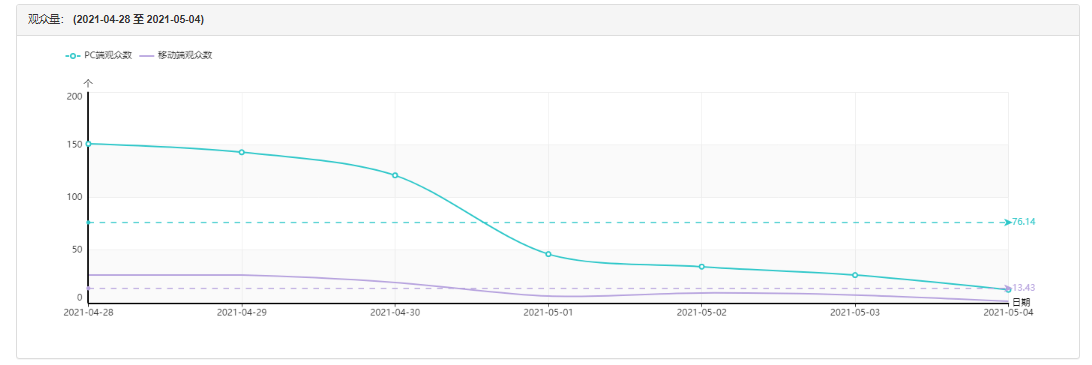
Task: Select the PC data point on 2021-04-29
Action: tap(242, 152)
